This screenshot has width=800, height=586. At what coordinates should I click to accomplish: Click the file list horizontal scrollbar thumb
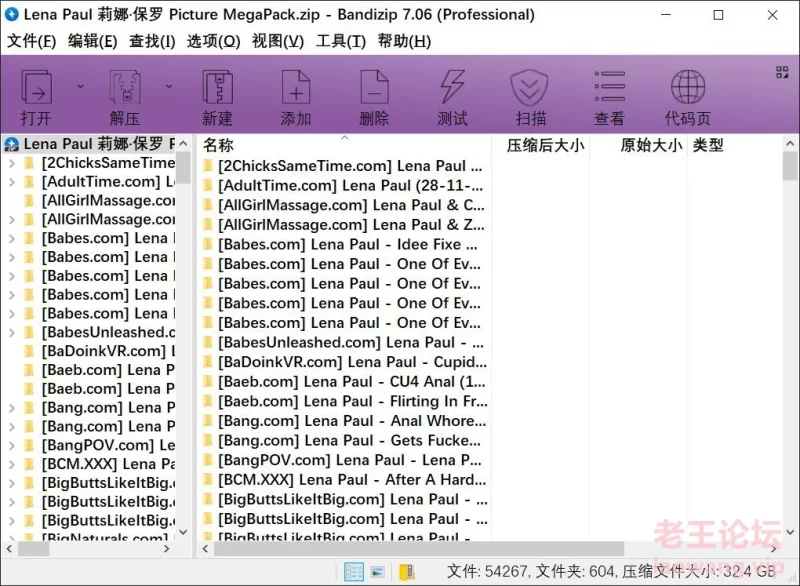(x=418, y=549)
